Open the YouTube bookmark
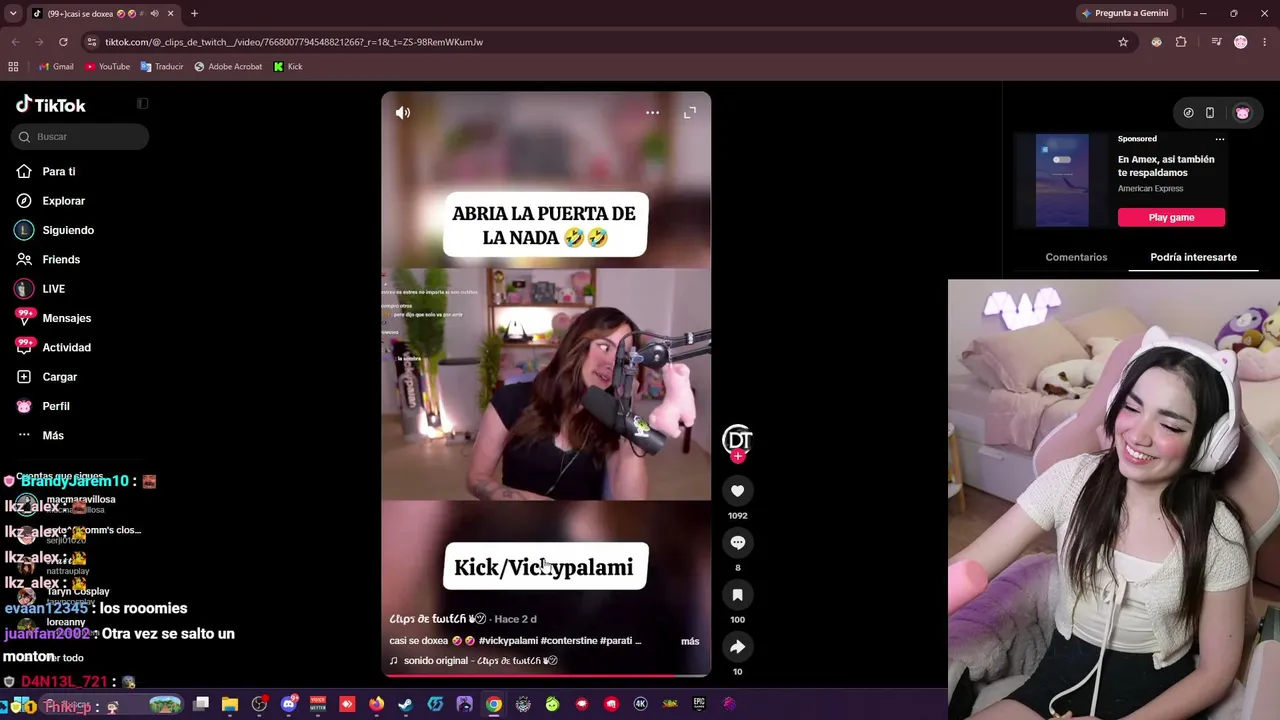 point(107,67)
